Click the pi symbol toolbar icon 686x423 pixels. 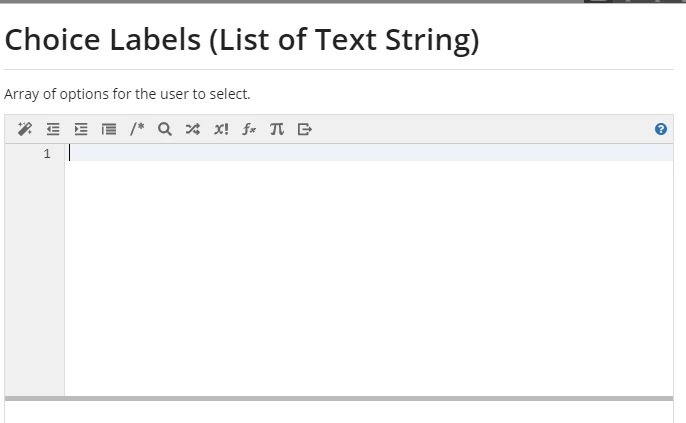[x=276, y=129]
